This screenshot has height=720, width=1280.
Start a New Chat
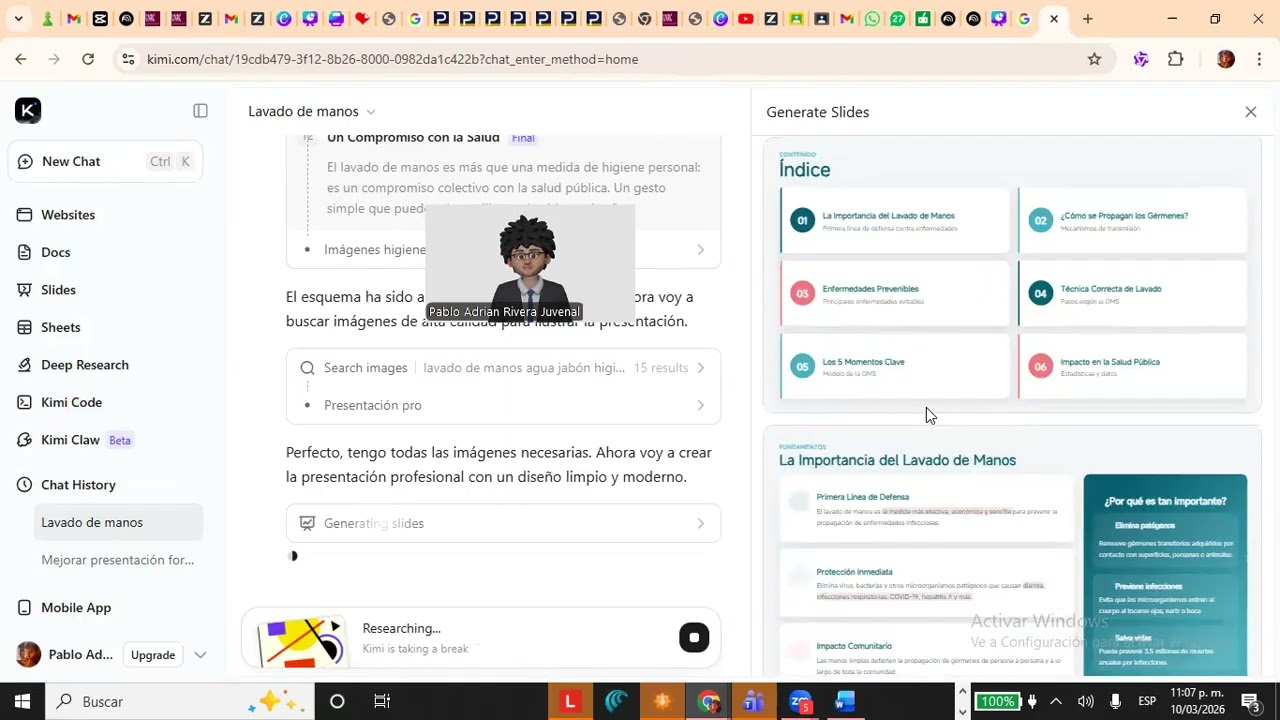tap(105, 161)
